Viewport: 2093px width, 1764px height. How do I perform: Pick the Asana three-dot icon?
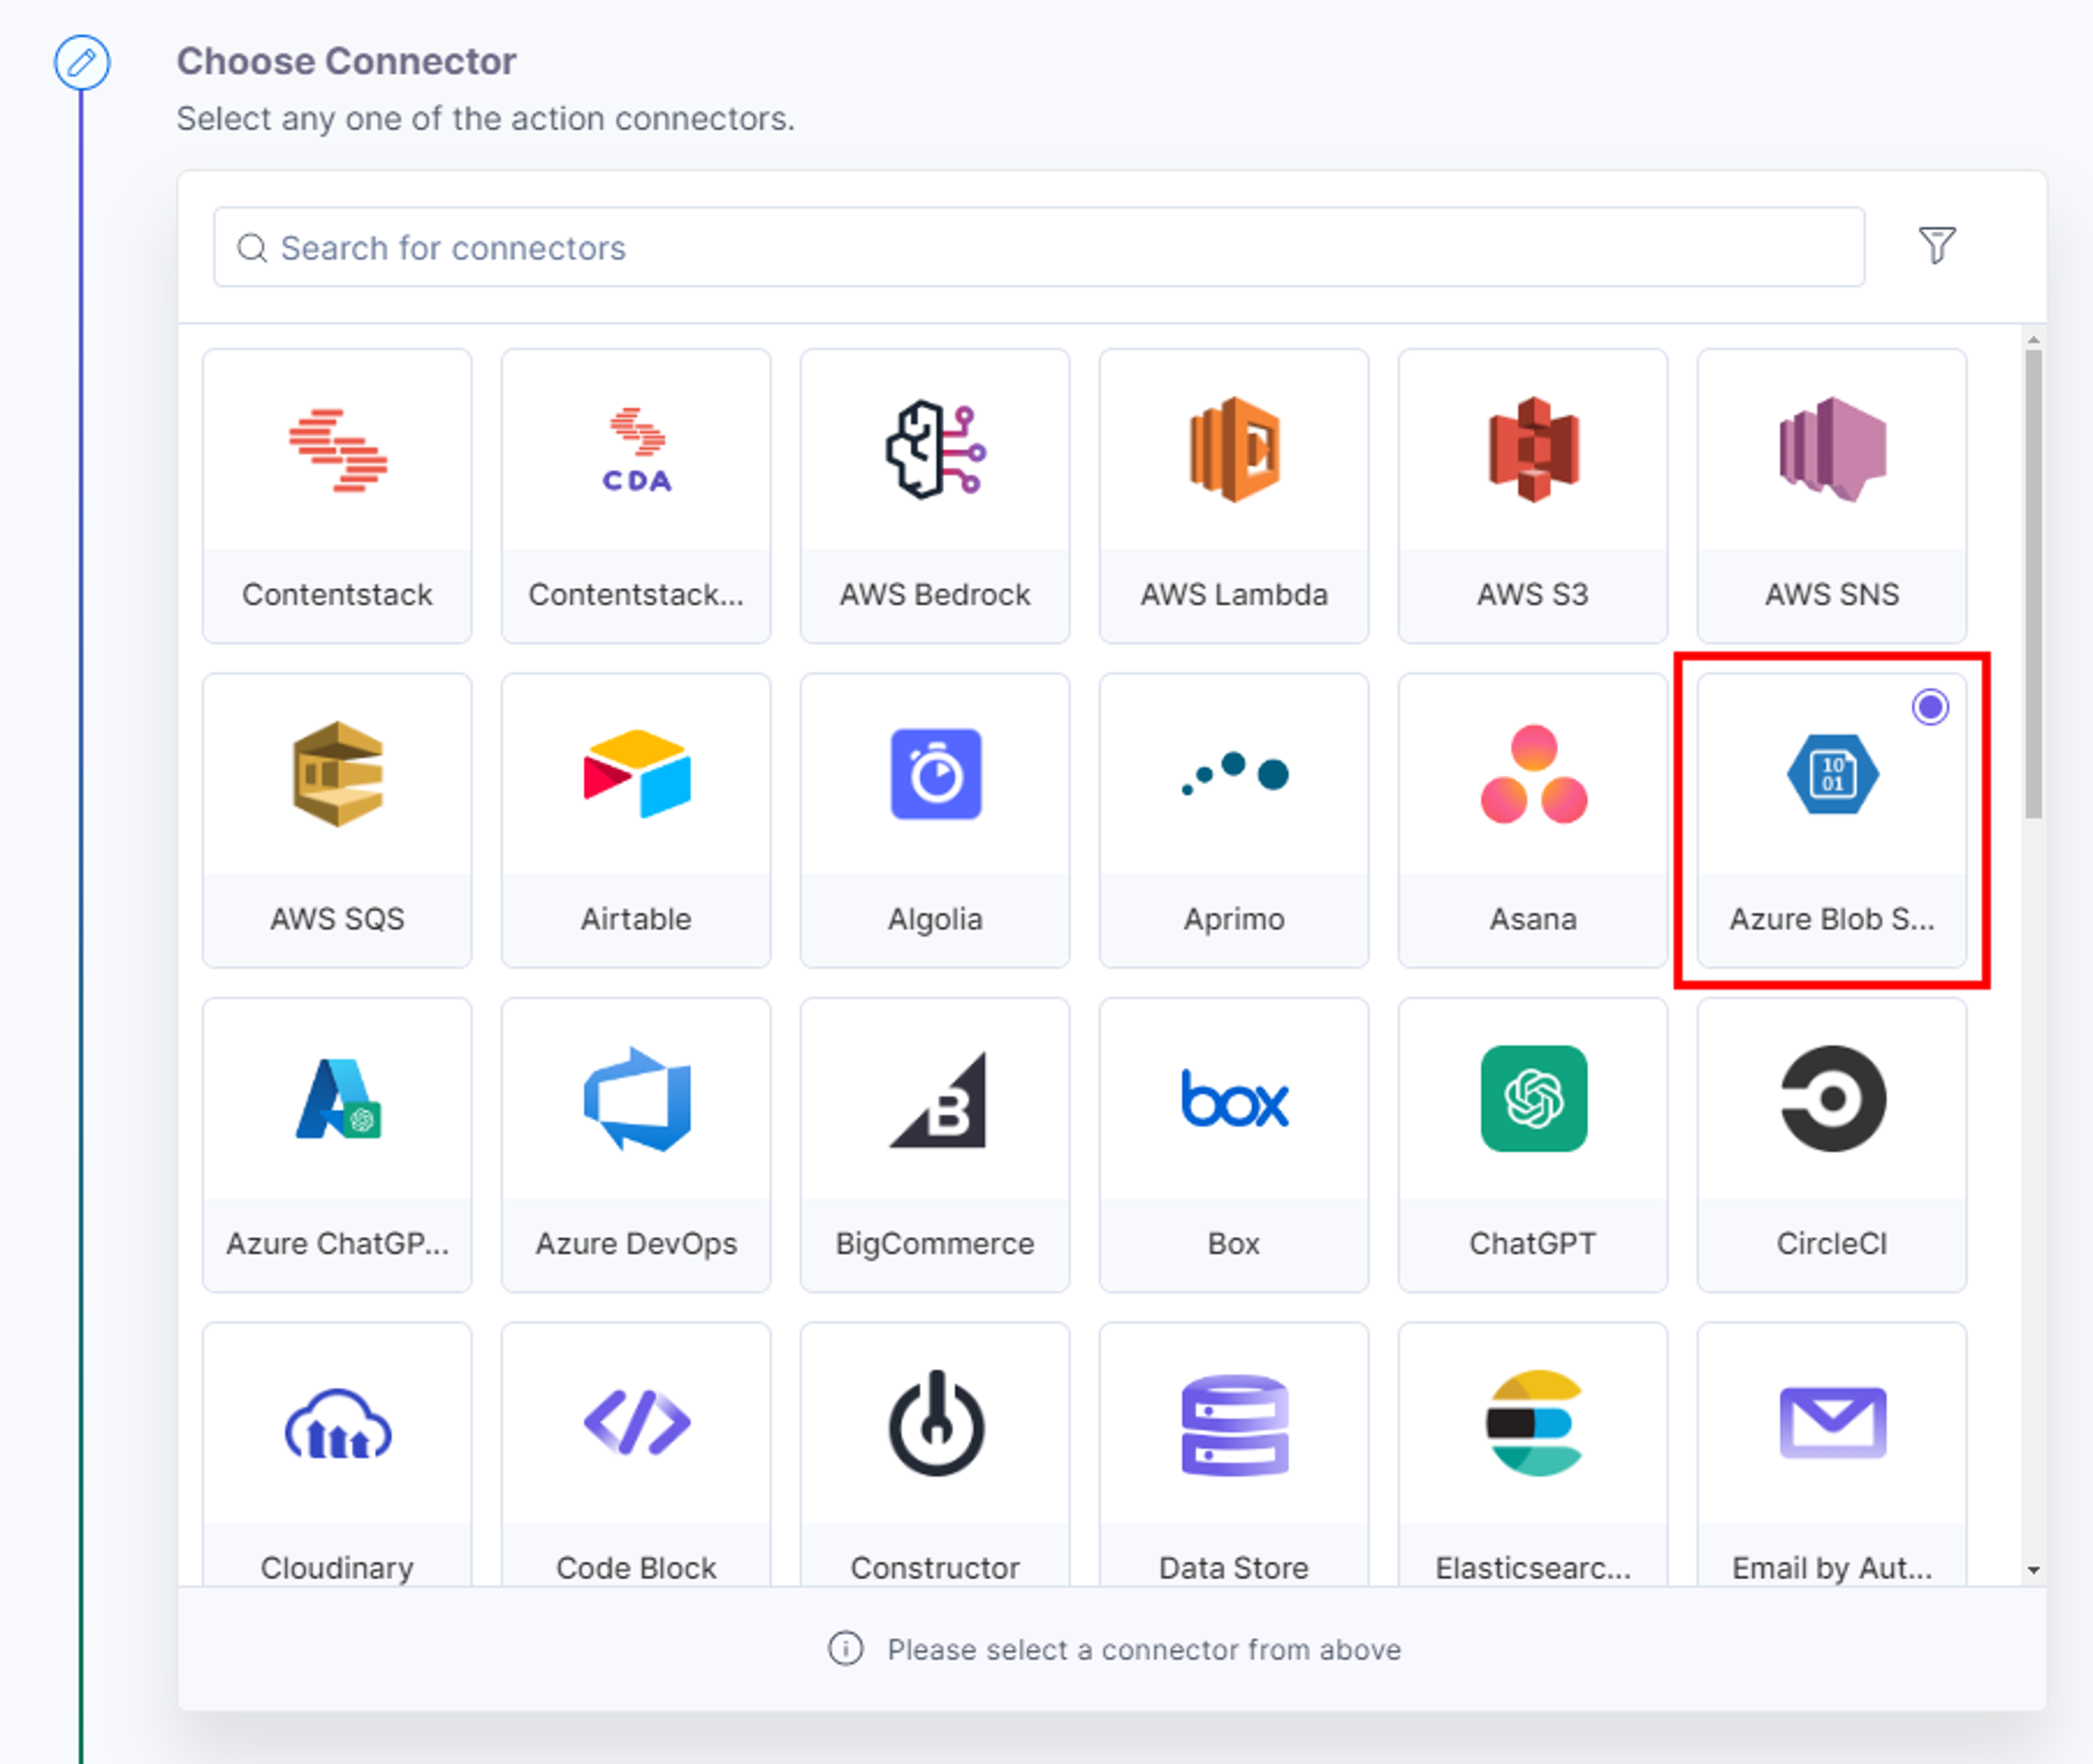coord(1533,774)
